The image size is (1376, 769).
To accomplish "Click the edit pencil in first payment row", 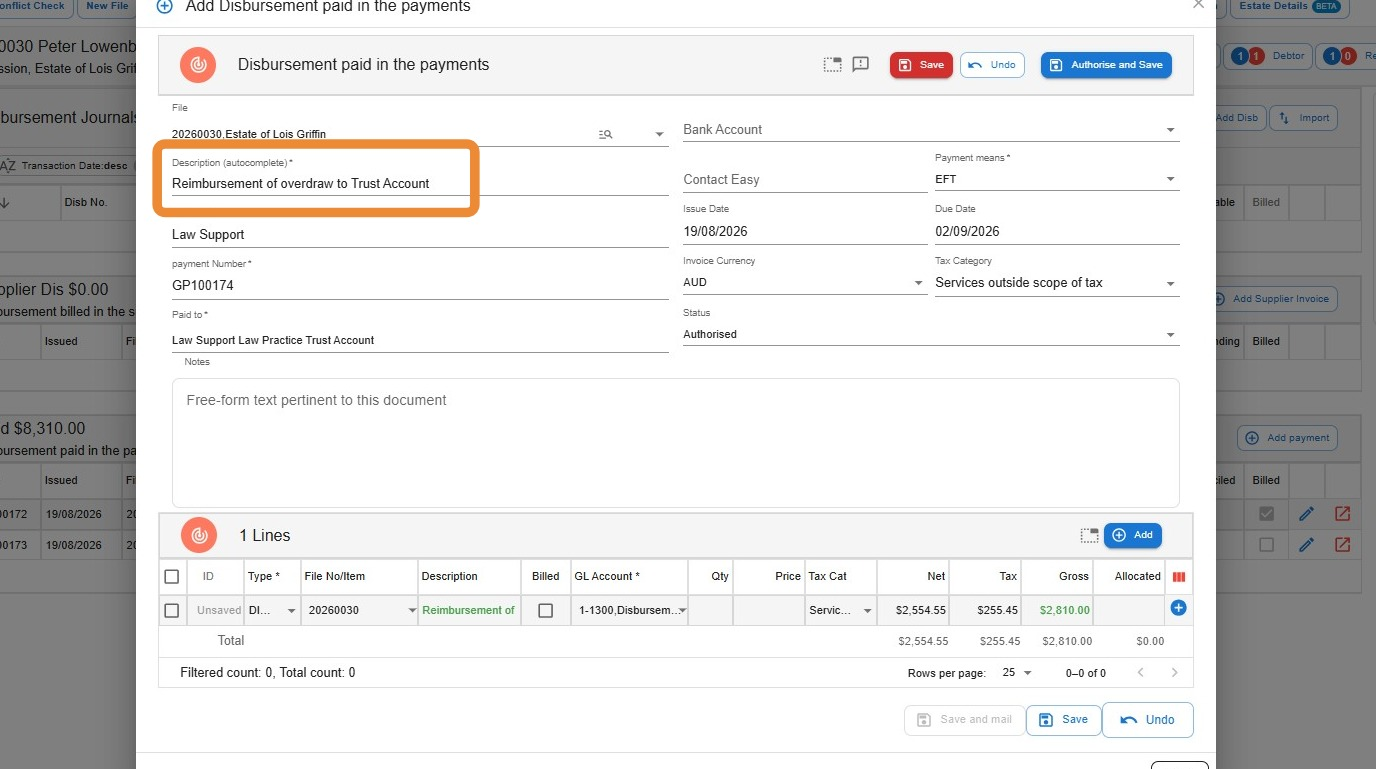I will [x=1306, y=514].
